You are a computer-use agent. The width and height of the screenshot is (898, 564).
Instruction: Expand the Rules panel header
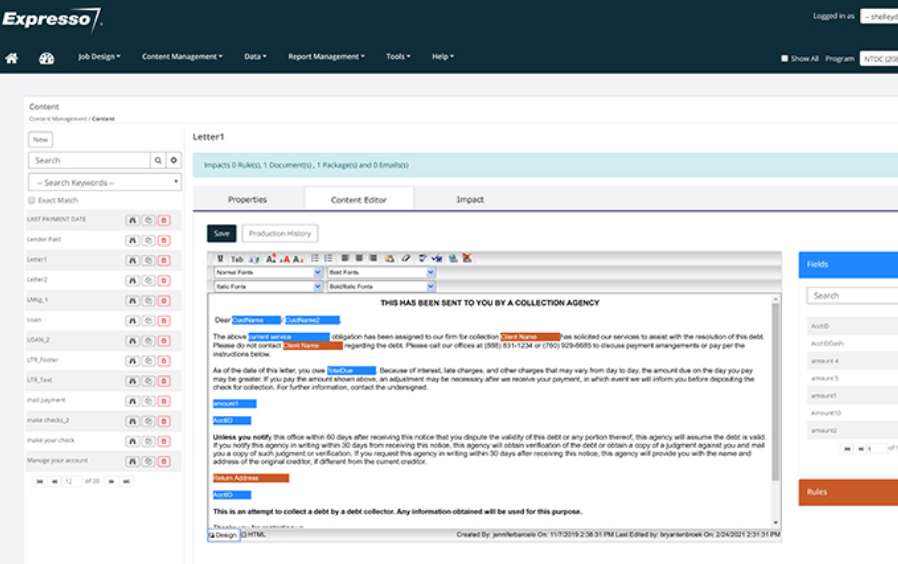click(848, 492)
